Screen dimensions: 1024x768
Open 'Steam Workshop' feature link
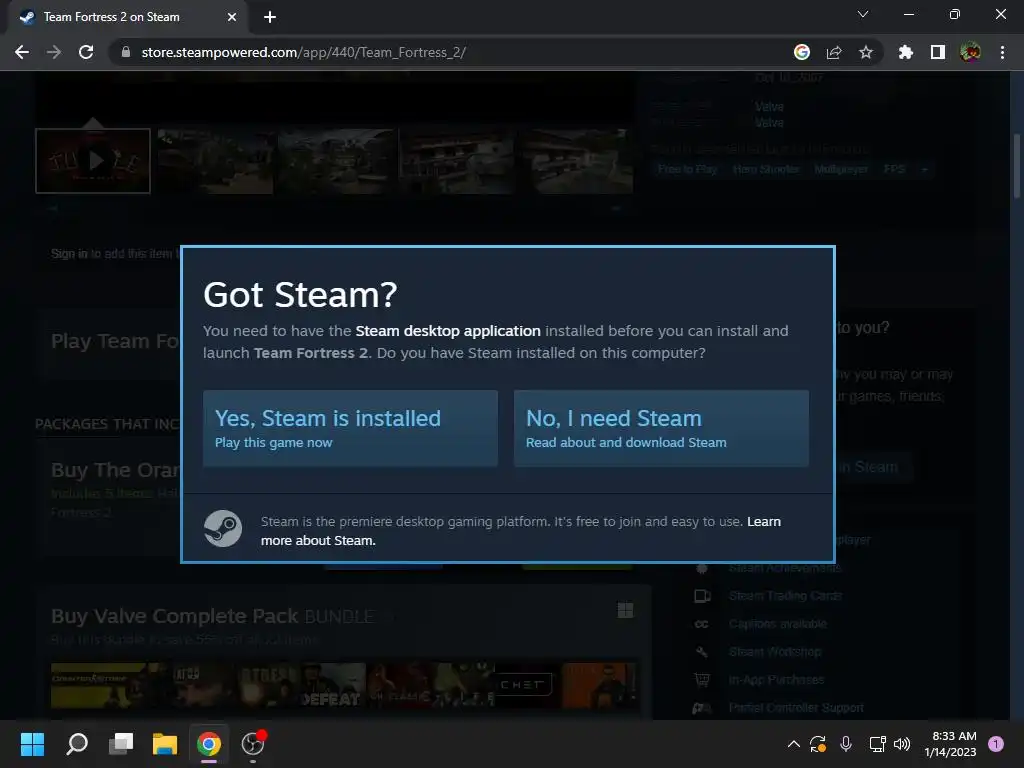(775, 652)
